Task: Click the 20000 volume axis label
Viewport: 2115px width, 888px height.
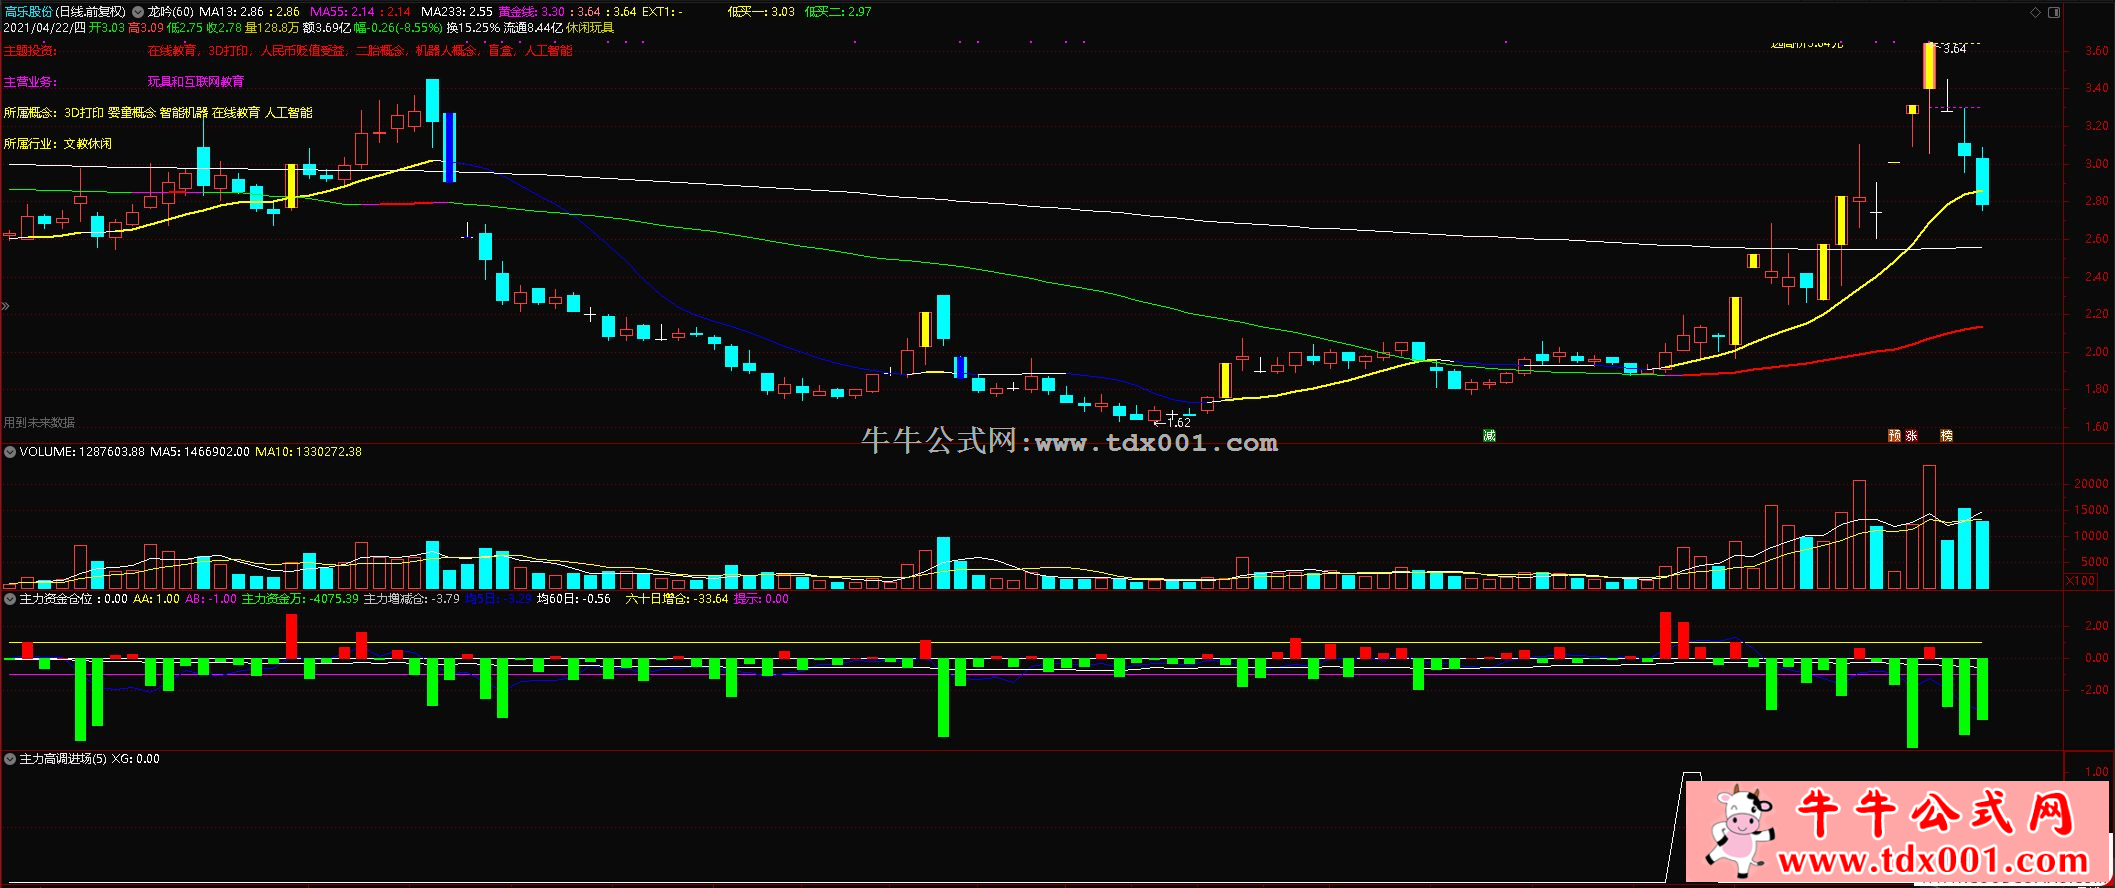Action: 2091,484
